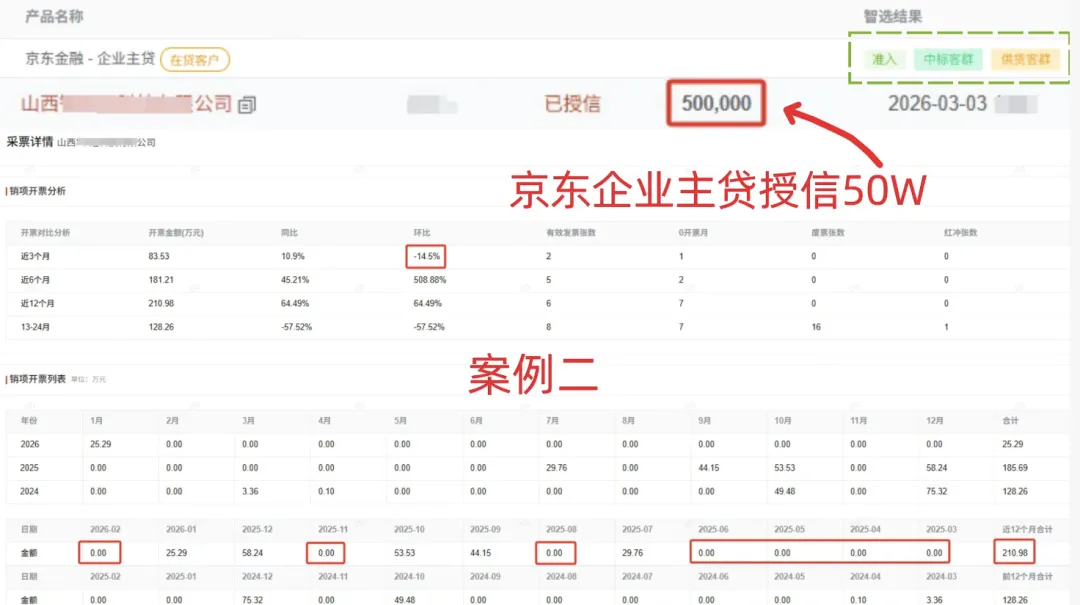The image size is (1080, 605).
Task: Click the 京东金融 - 企业主贷 product name
Action: coord(90,59)
